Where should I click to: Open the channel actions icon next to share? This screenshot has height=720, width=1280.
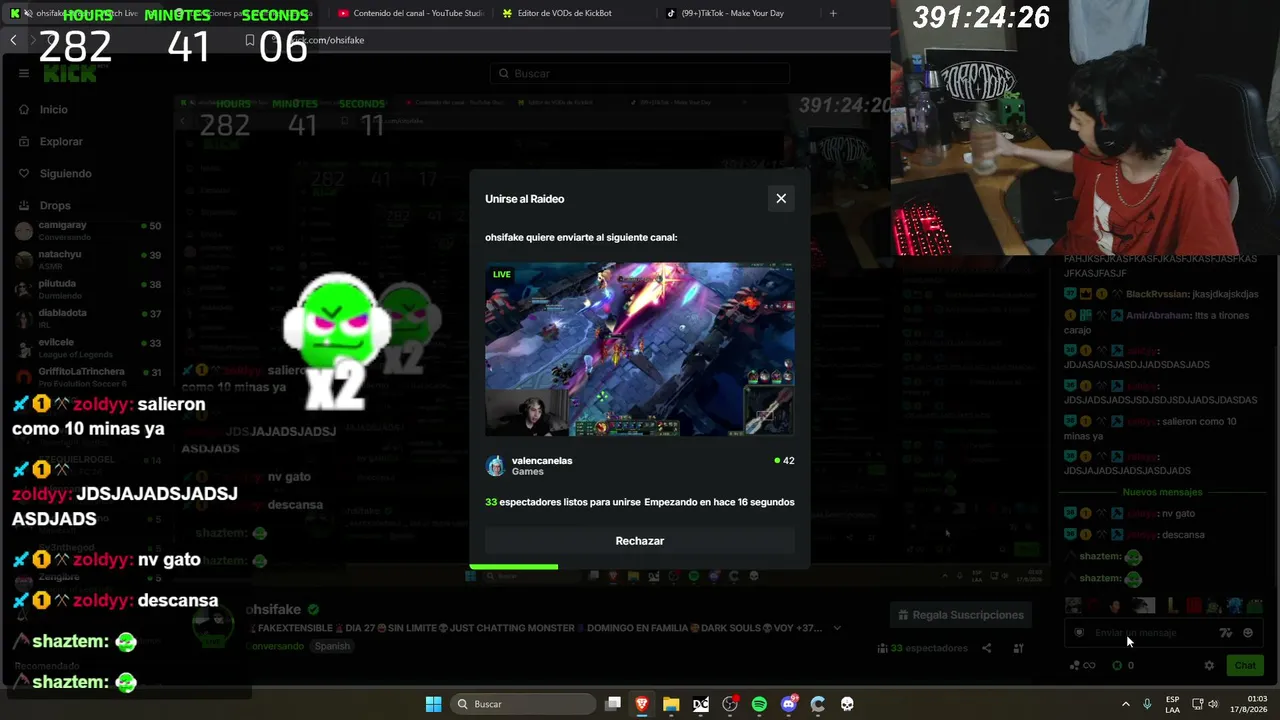coord(1018,648)
